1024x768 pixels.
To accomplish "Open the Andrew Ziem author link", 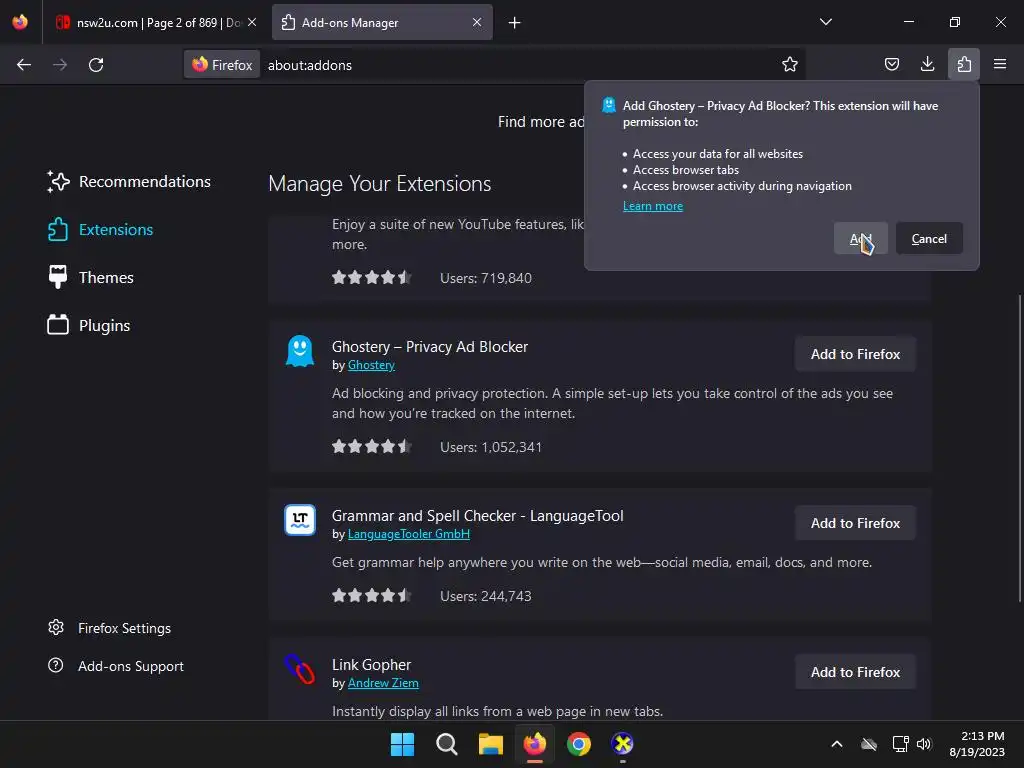I will pyautogui.click(x=383, y=683).
